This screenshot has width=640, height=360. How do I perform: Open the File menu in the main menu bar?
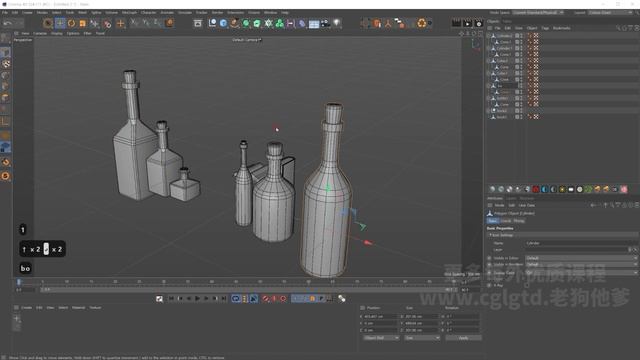click(x=5, y=13)
